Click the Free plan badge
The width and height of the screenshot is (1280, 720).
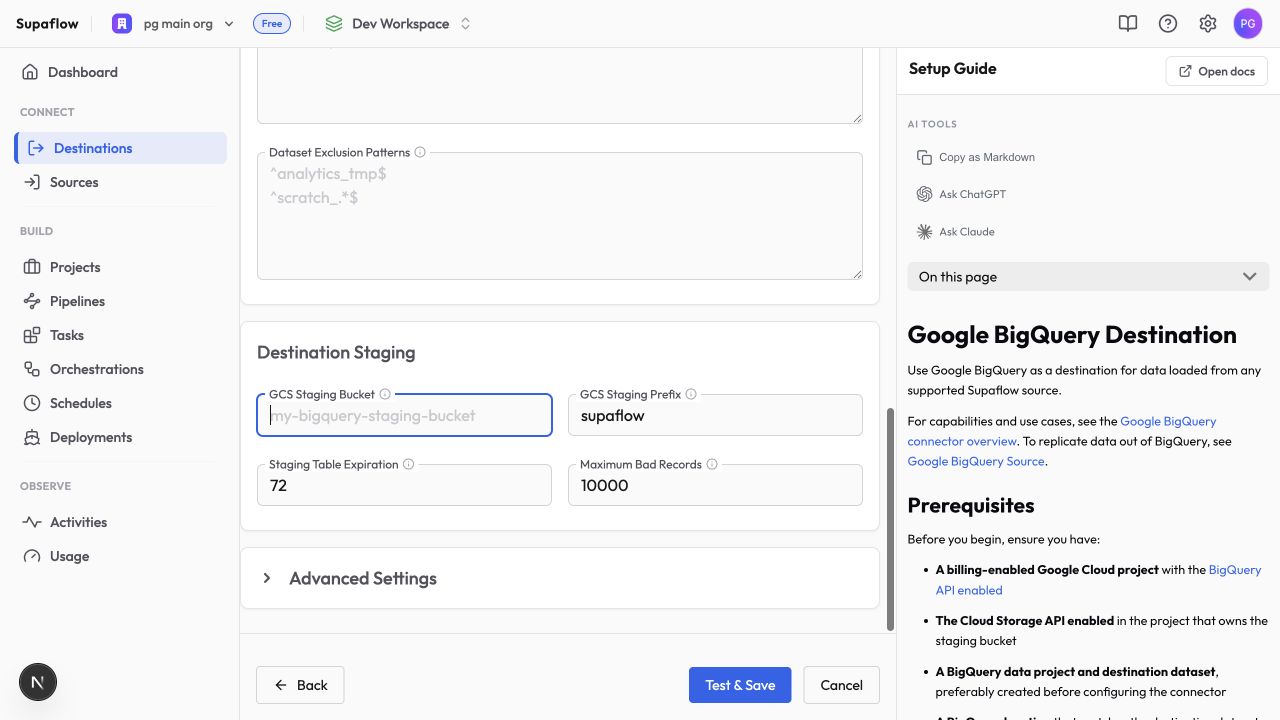tap(272, 23)
